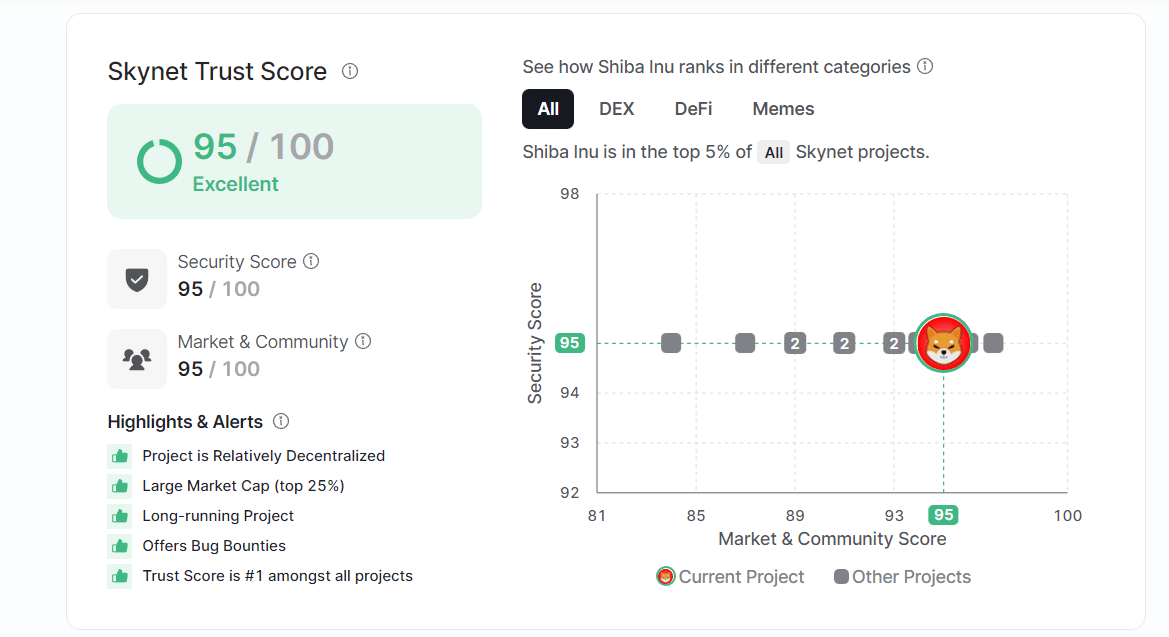Open the Security Score info tooltip icon

coord(311,261)
